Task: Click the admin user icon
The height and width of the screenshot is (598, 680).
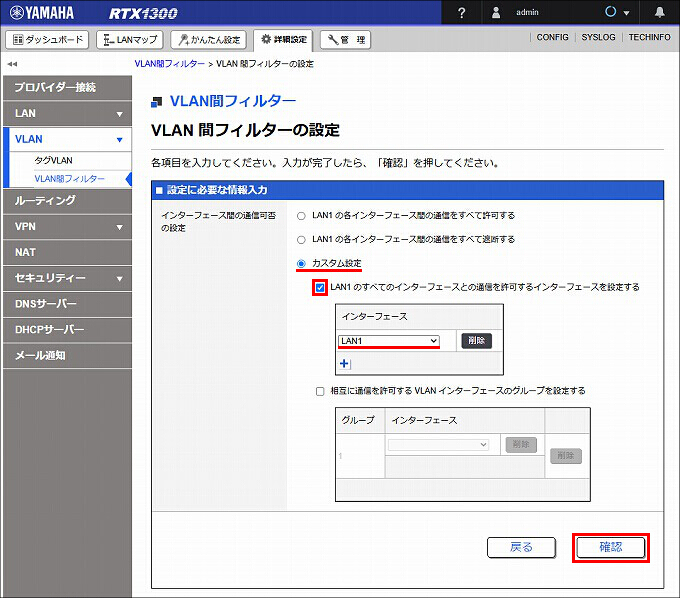Action: click(x=496, y=13)
